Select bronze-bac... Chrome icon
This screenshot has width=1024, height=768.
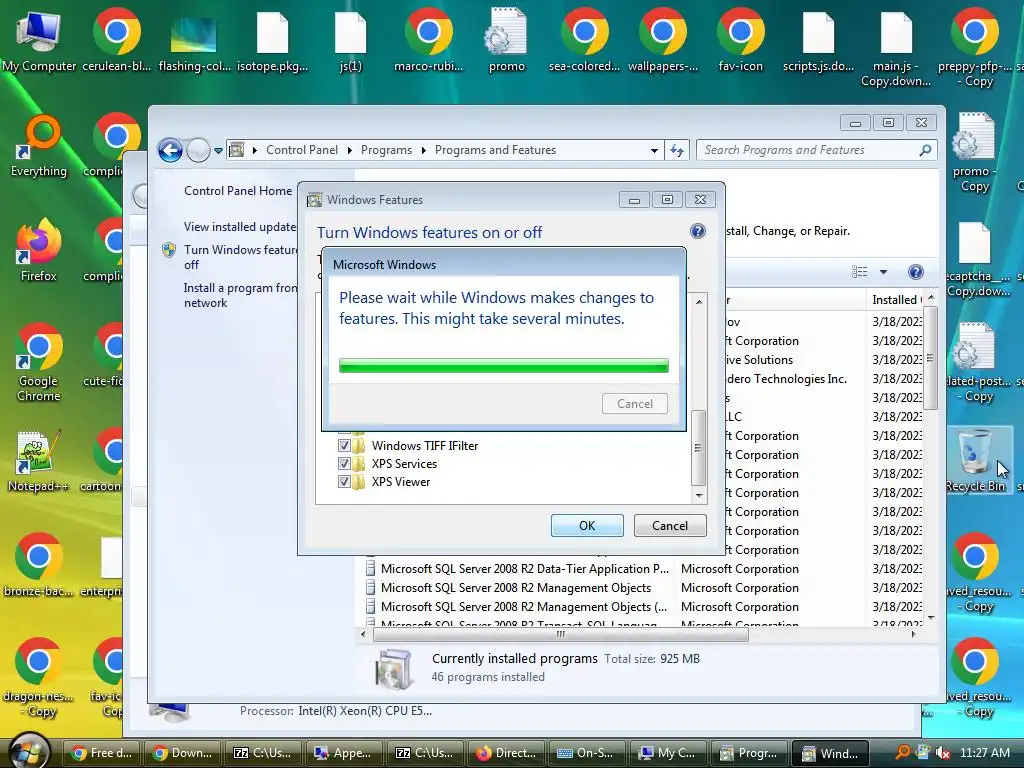click(x=39, y=566)
